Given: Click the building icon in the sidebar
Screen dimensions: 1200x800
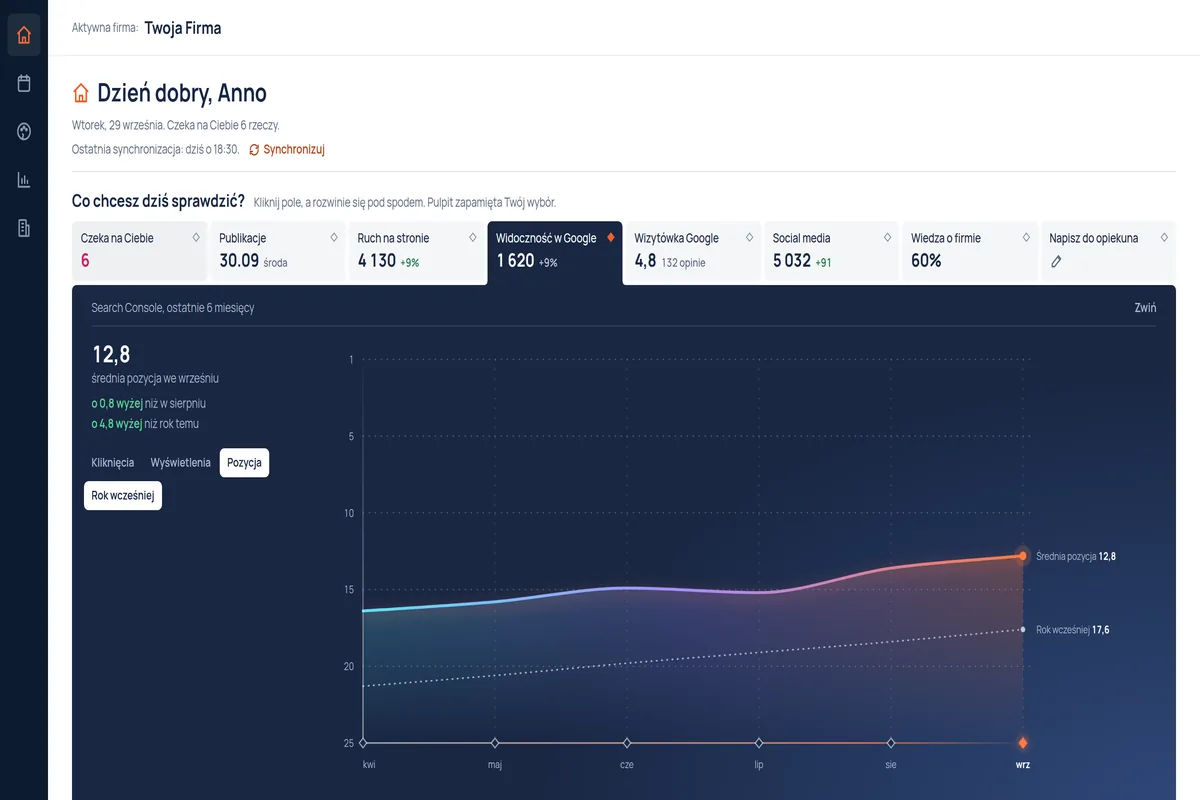Looking at the screenshot, I should coord(24,228).
